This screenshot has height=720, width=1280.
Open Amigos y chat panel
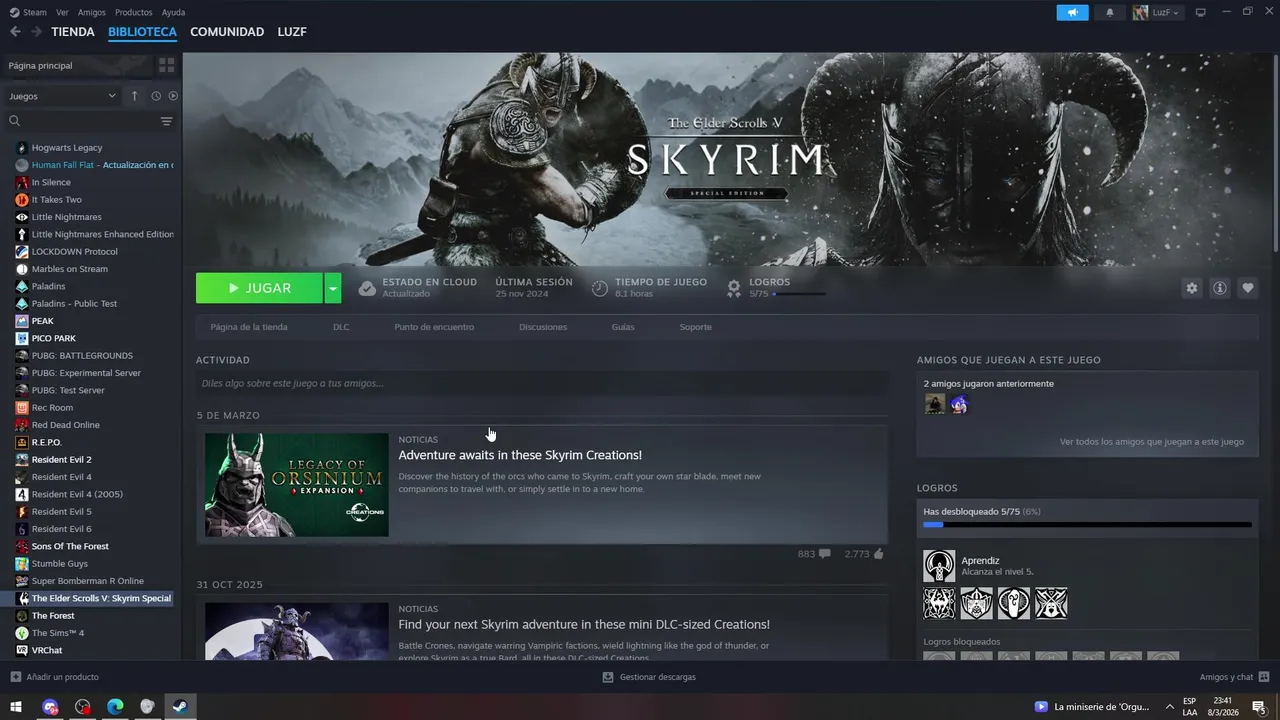coord(1234,677)
